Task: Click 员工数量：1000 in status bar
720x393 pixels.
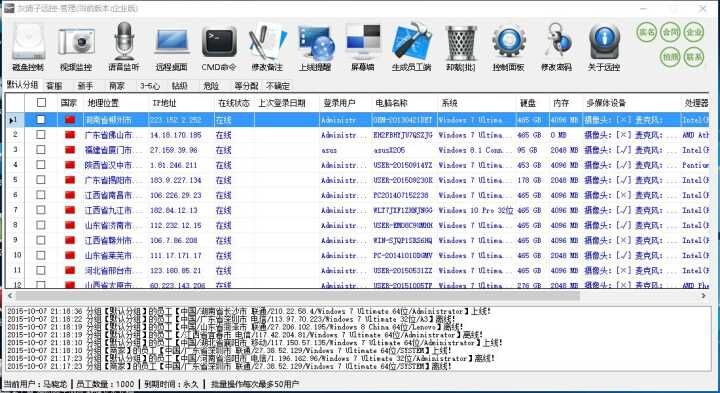Action: (105, 384)
